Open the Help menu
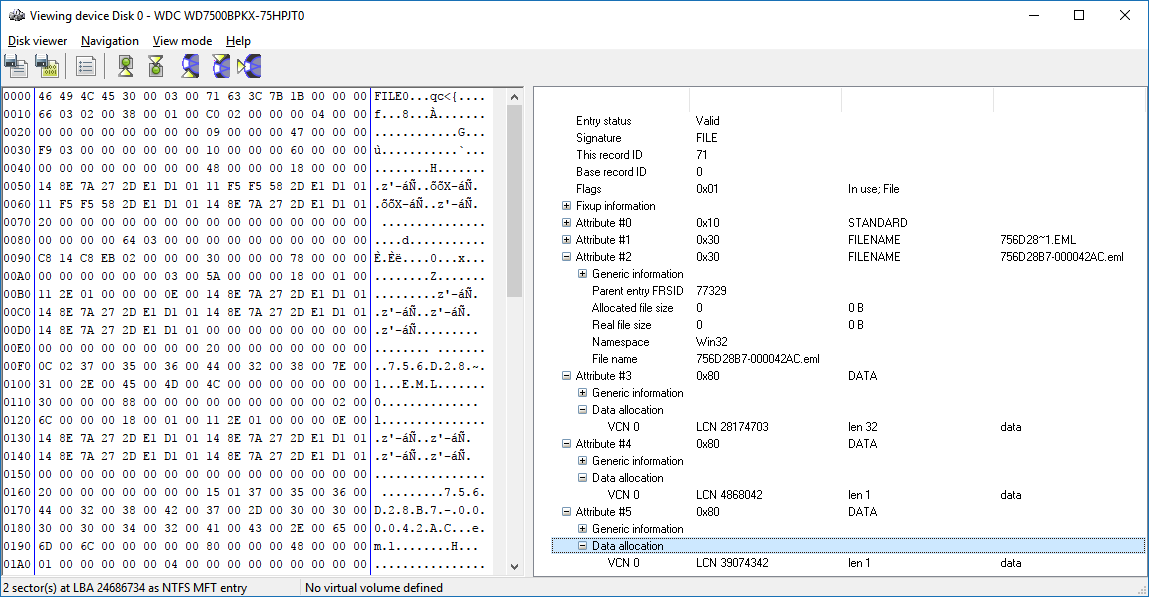 (238, 41)
